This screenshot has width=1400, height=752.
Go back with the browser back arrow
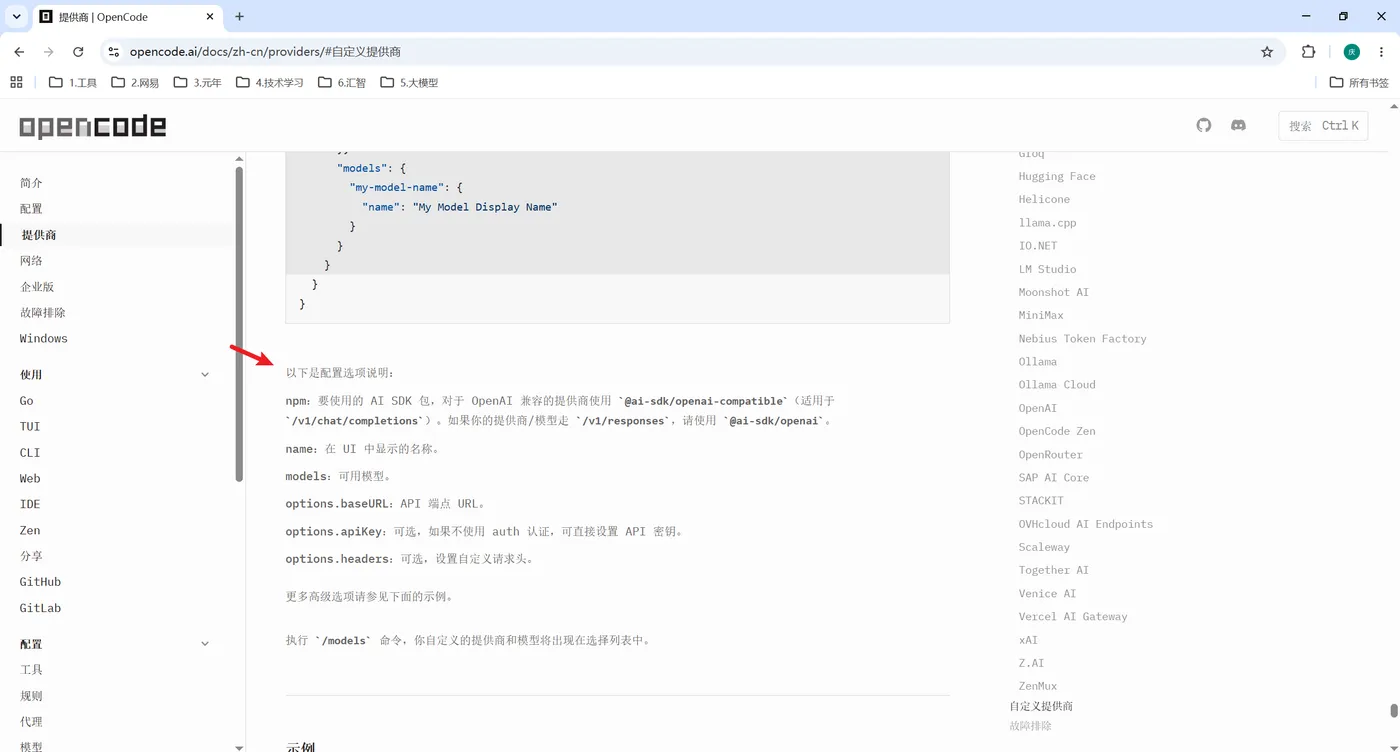click(x=19, y=52)
